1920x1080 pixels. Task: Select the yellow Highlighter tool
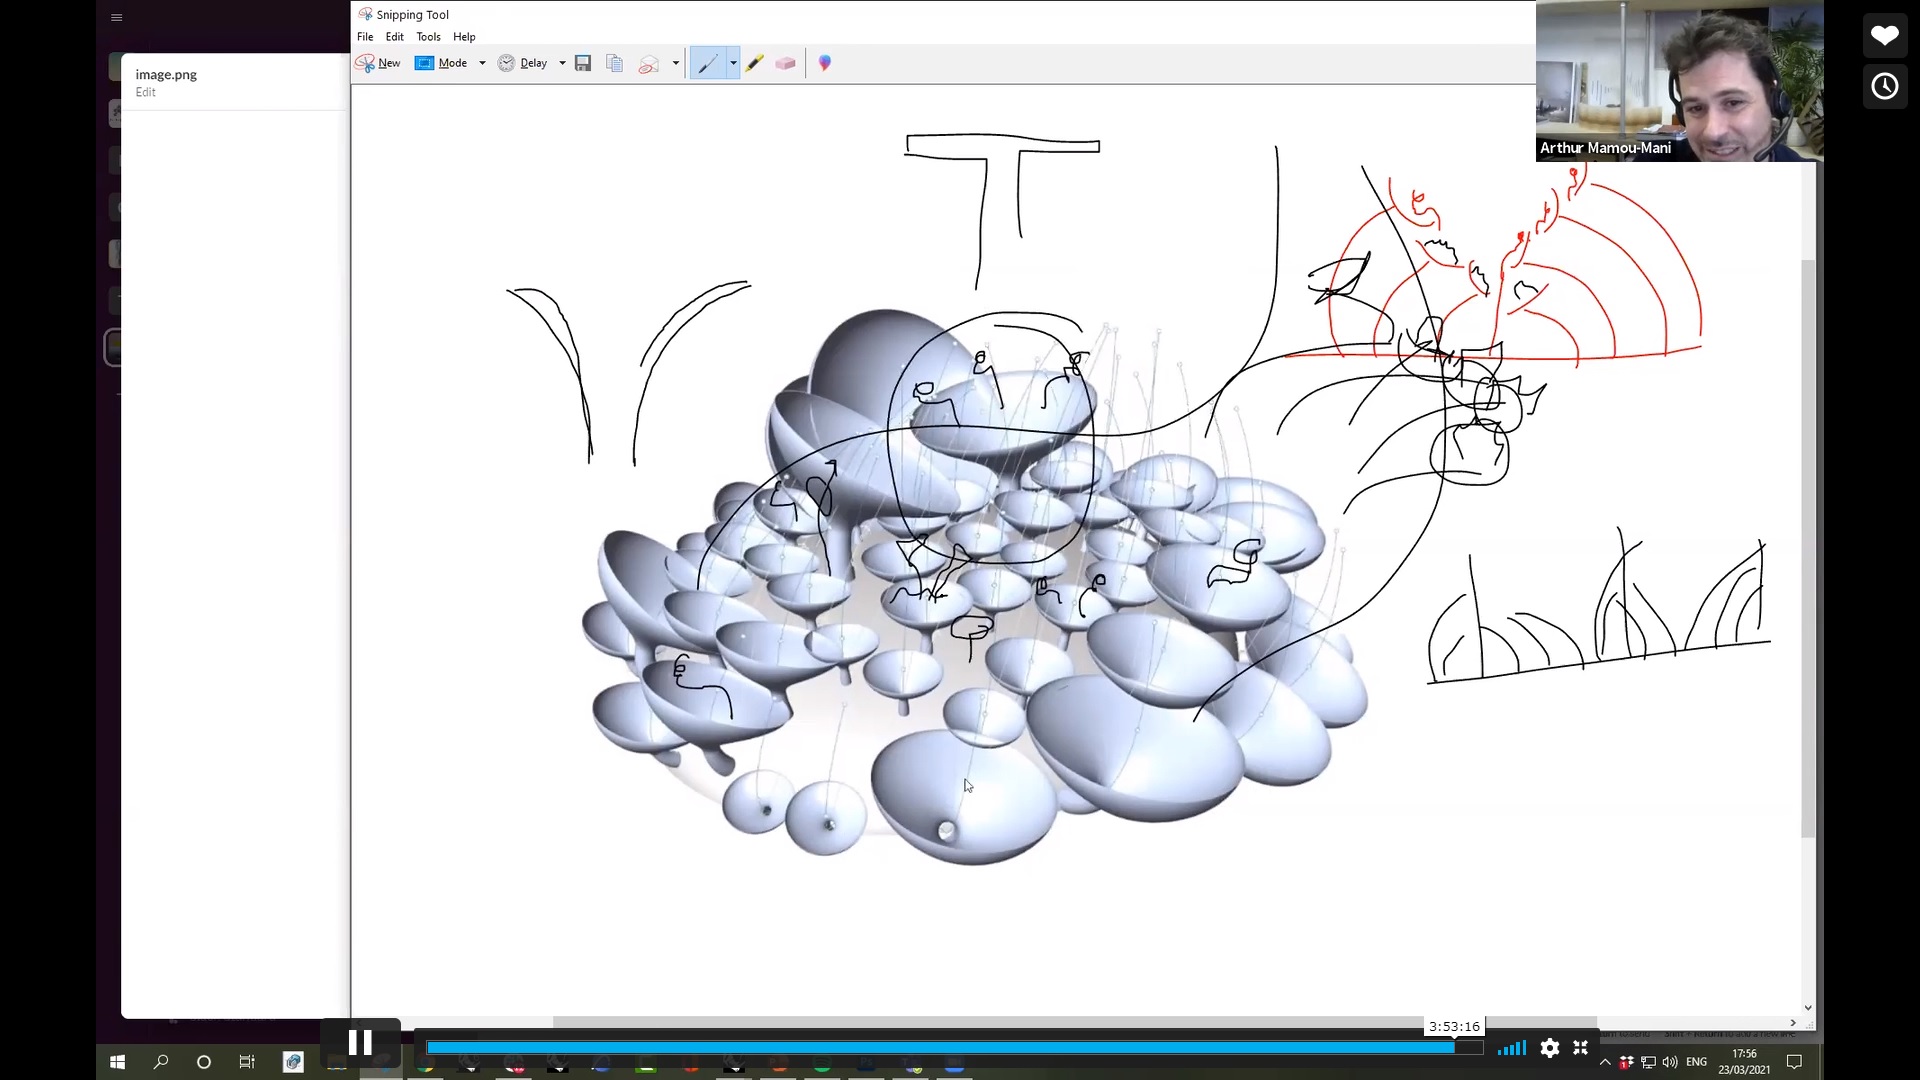click(x=755, y=63)
